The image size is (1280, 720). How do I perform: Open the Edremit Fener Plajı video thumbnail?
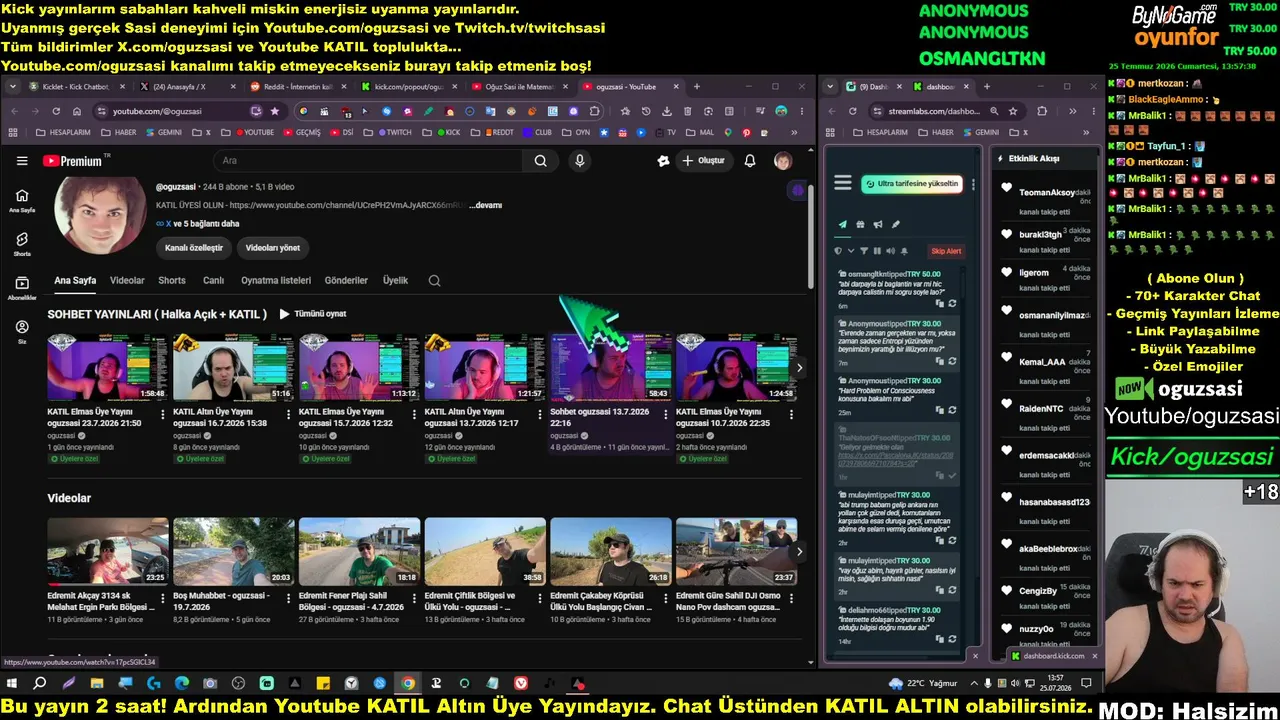[359, 551]
